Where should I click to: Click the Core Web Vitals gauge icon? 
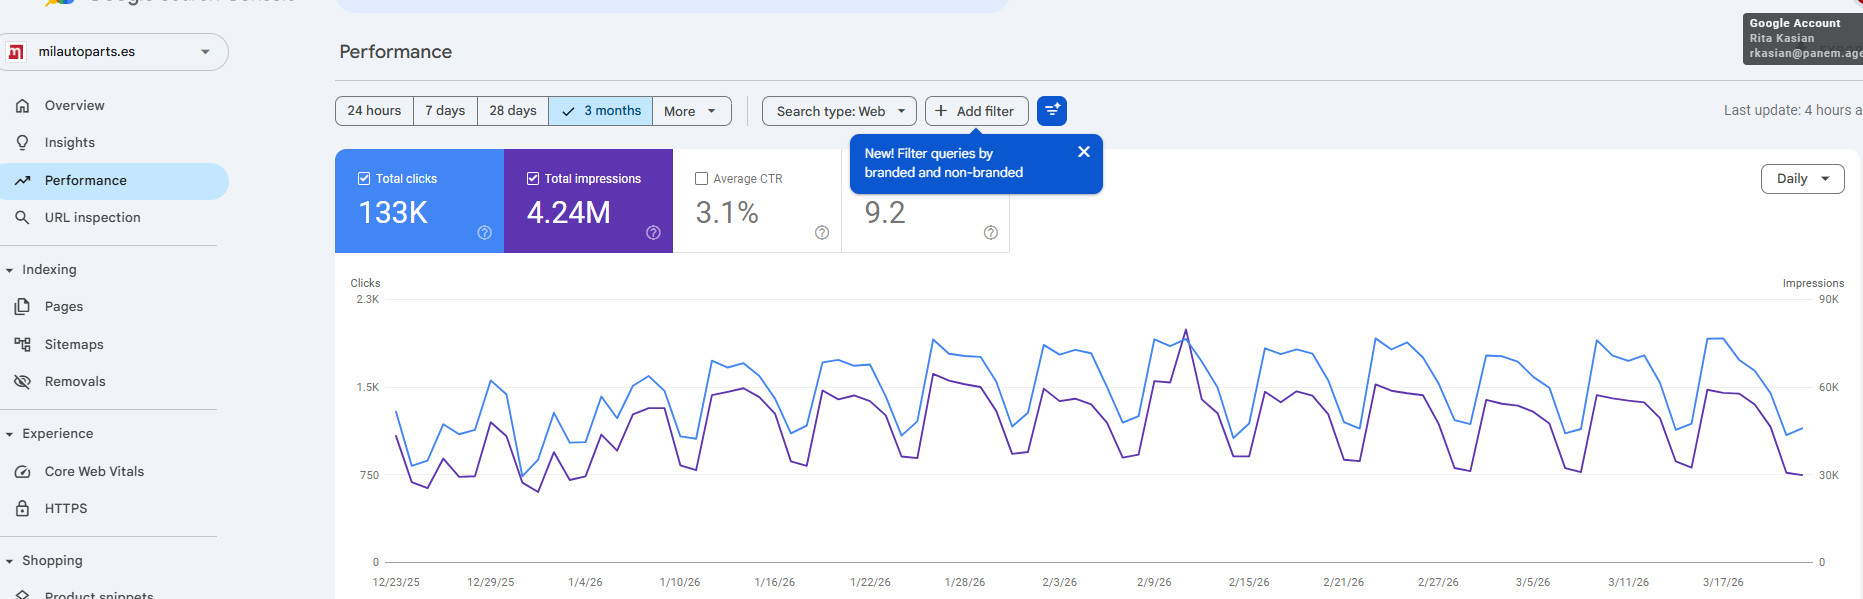22,472
